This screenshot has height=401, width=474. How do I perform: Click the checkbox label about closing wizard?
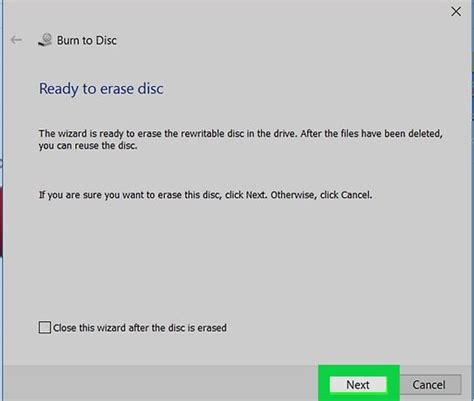pos(140,328)
